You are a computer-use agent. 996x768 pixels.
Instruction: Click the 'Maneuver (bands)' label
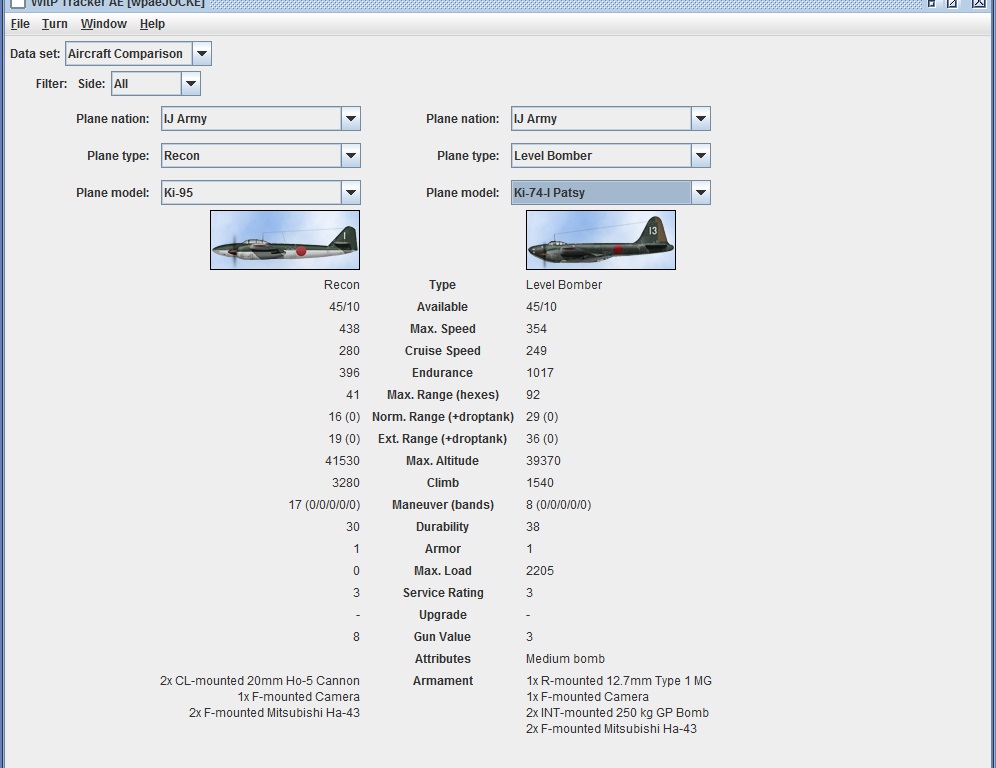[x=443, y=505]
